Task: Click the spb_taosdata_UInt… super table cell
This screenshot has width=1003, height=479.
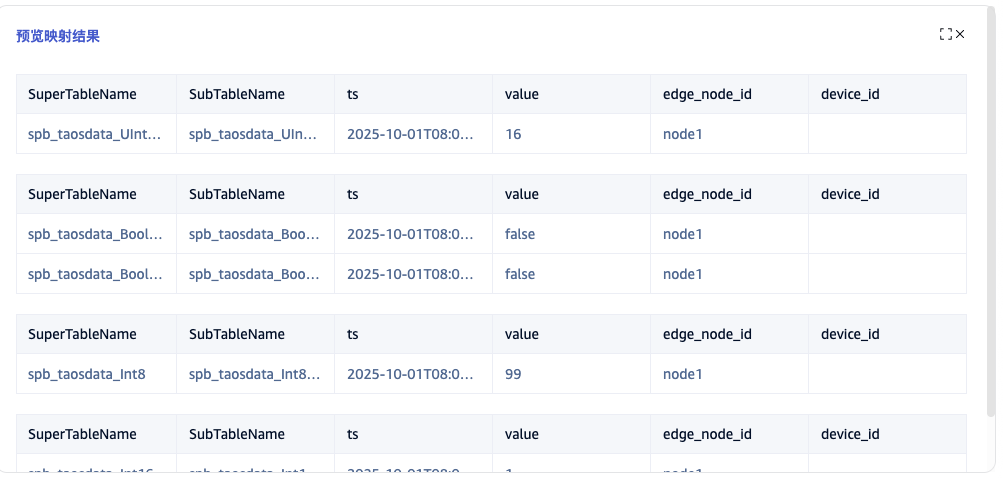Action: tap(94, 134)
